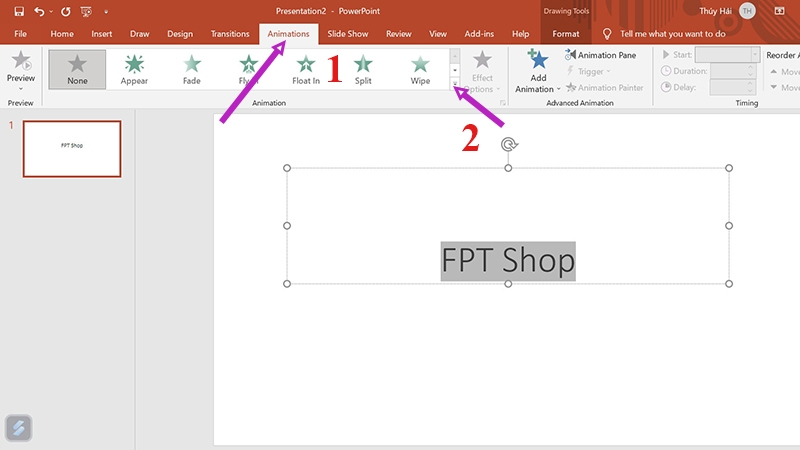Screen dimensions: 800x450
Task: Click the FPT Shop text in the slide
Action: (x=508, y=261)
